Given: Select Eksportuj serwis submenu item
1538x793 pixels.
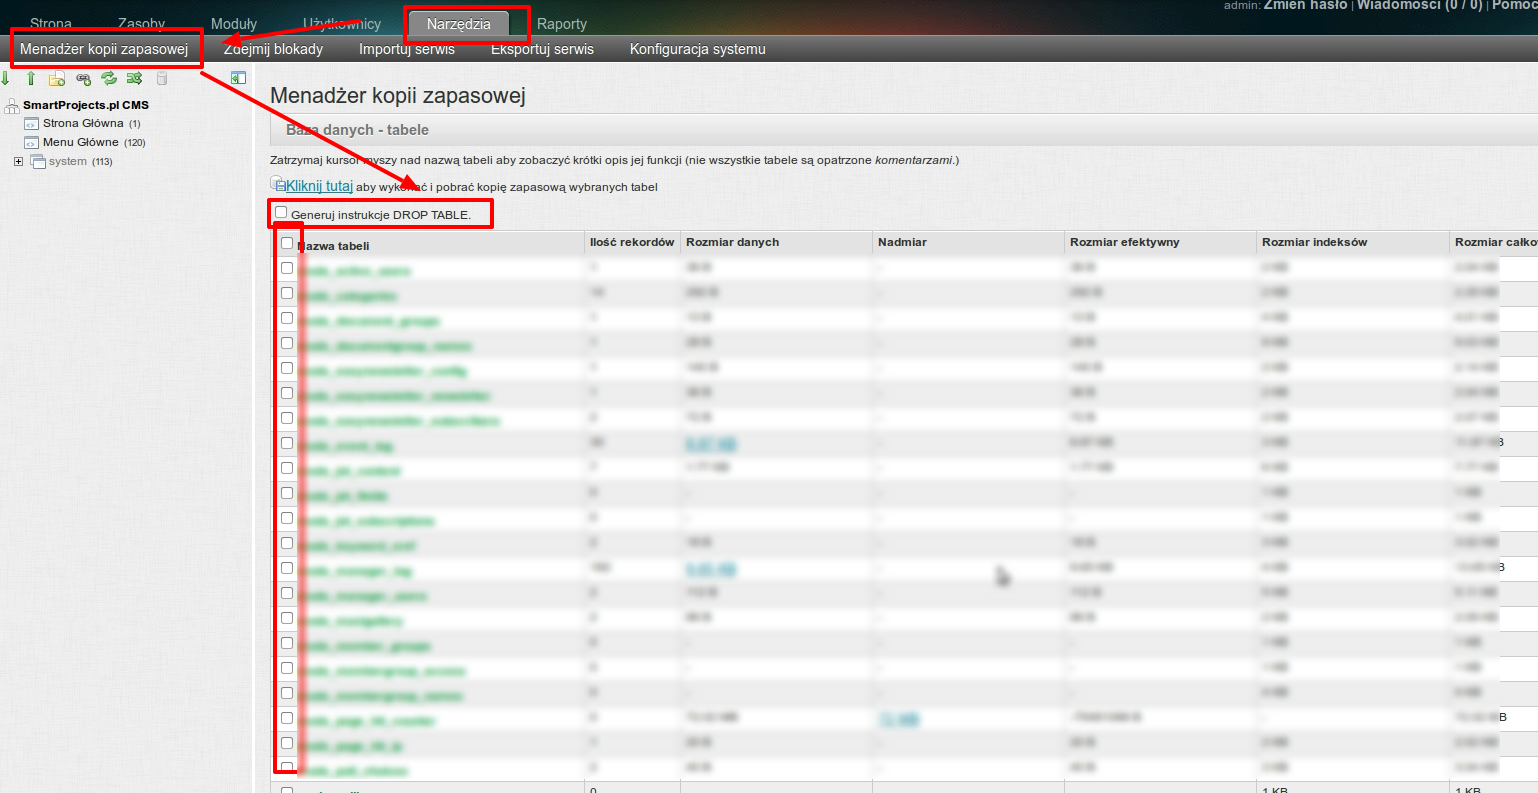Looking at the screenshot, I should pos(542,49).
